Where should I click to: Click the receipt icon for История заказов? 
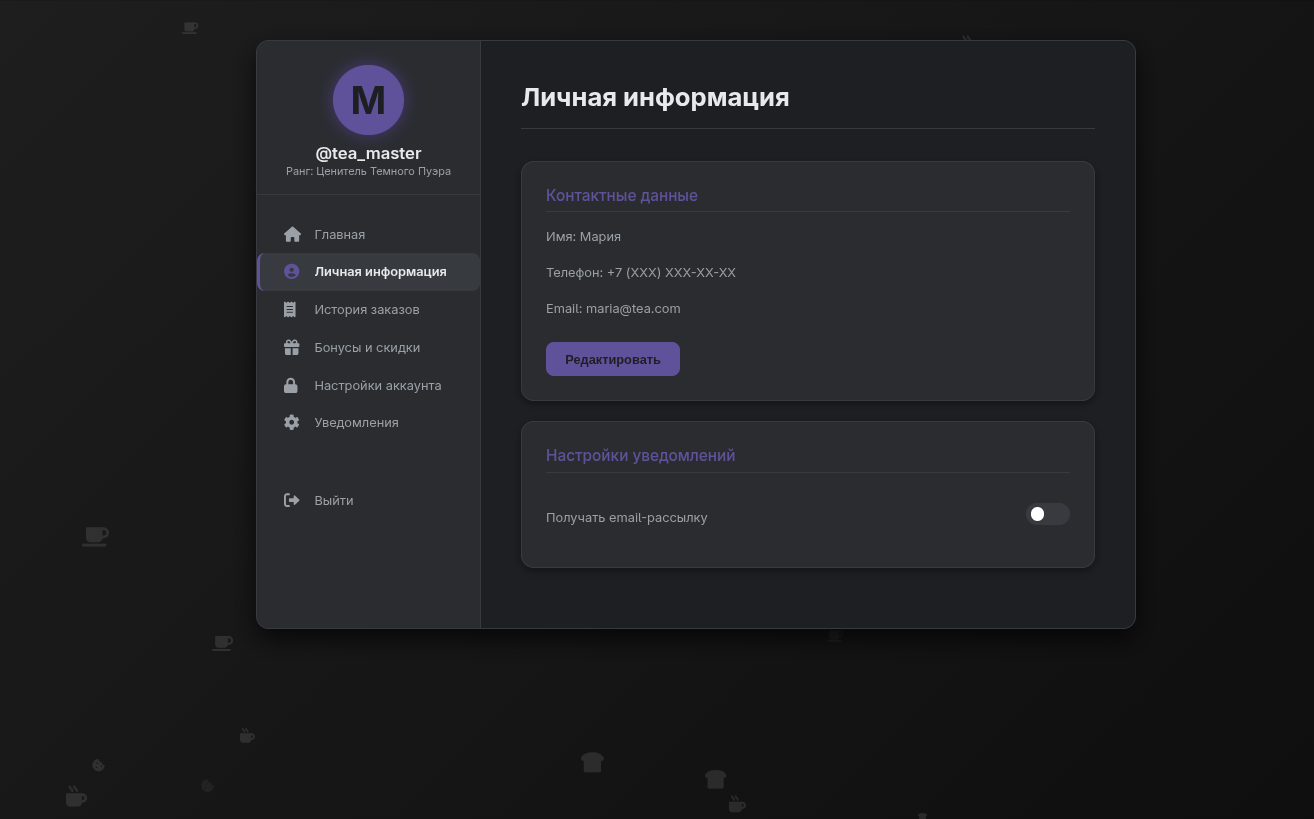pyautogui.click(x=290, y=310)
